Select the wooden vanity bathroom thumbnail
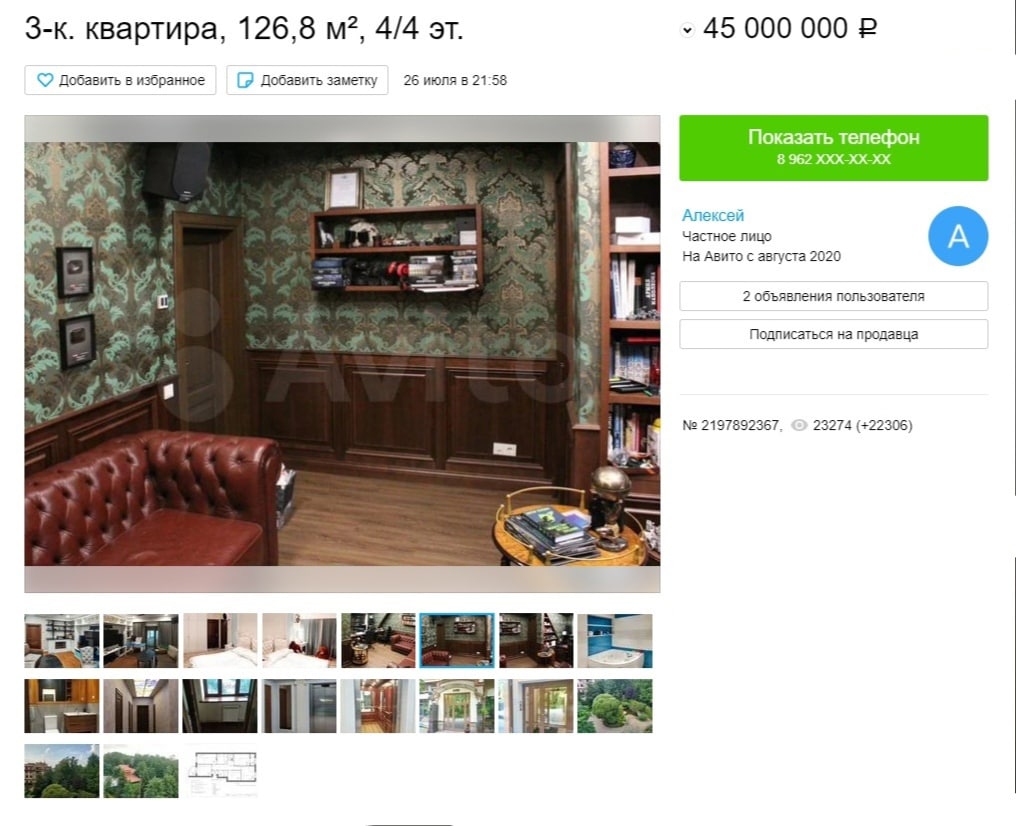Image resolution: width=1016 pixels, height=826 pixels. 62,706
